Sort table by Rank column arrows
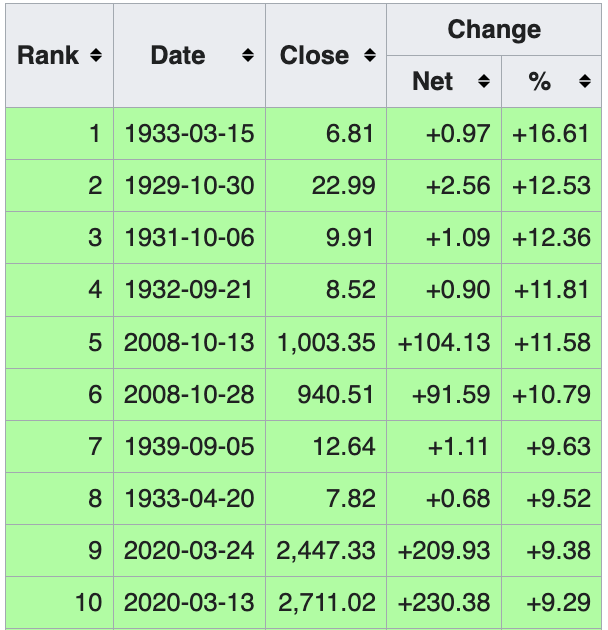 [x=96, y=55]
